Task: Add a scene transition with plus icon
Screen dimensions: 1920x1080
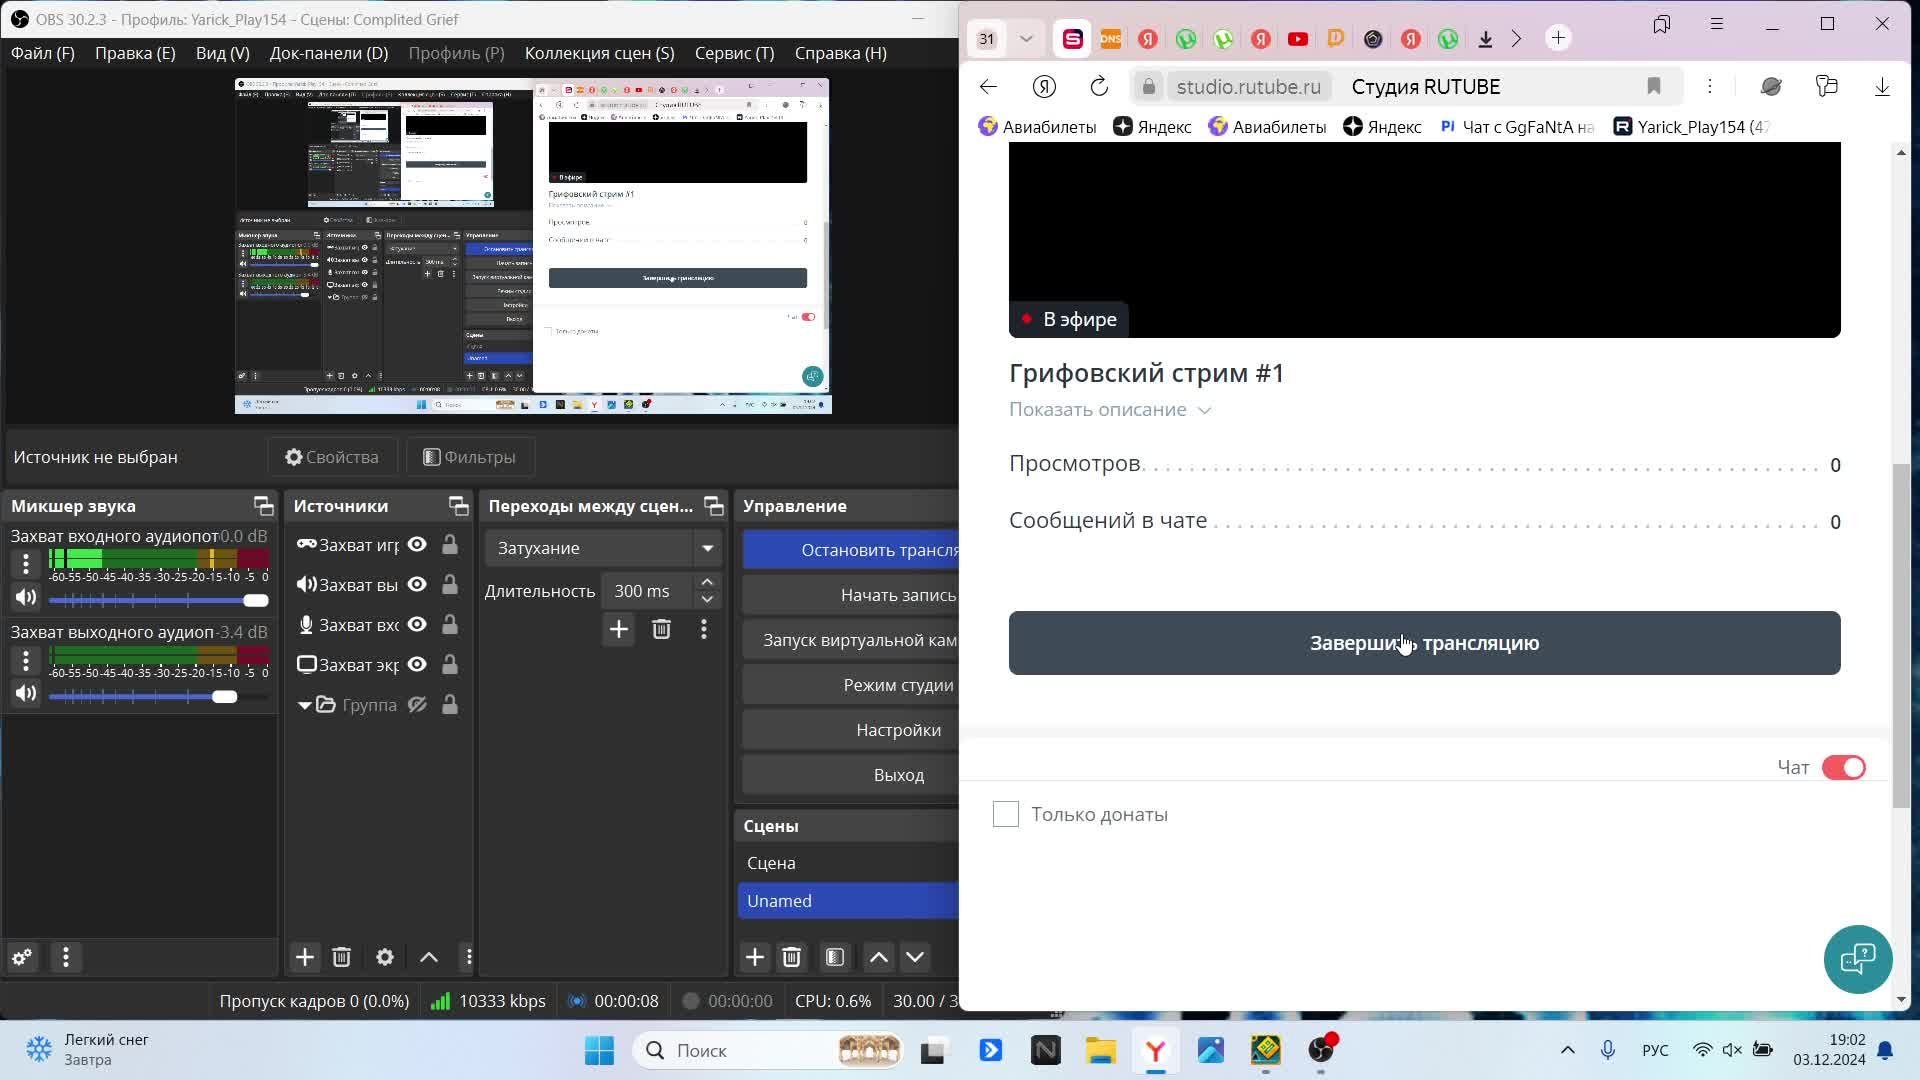Action: [619, 629]
